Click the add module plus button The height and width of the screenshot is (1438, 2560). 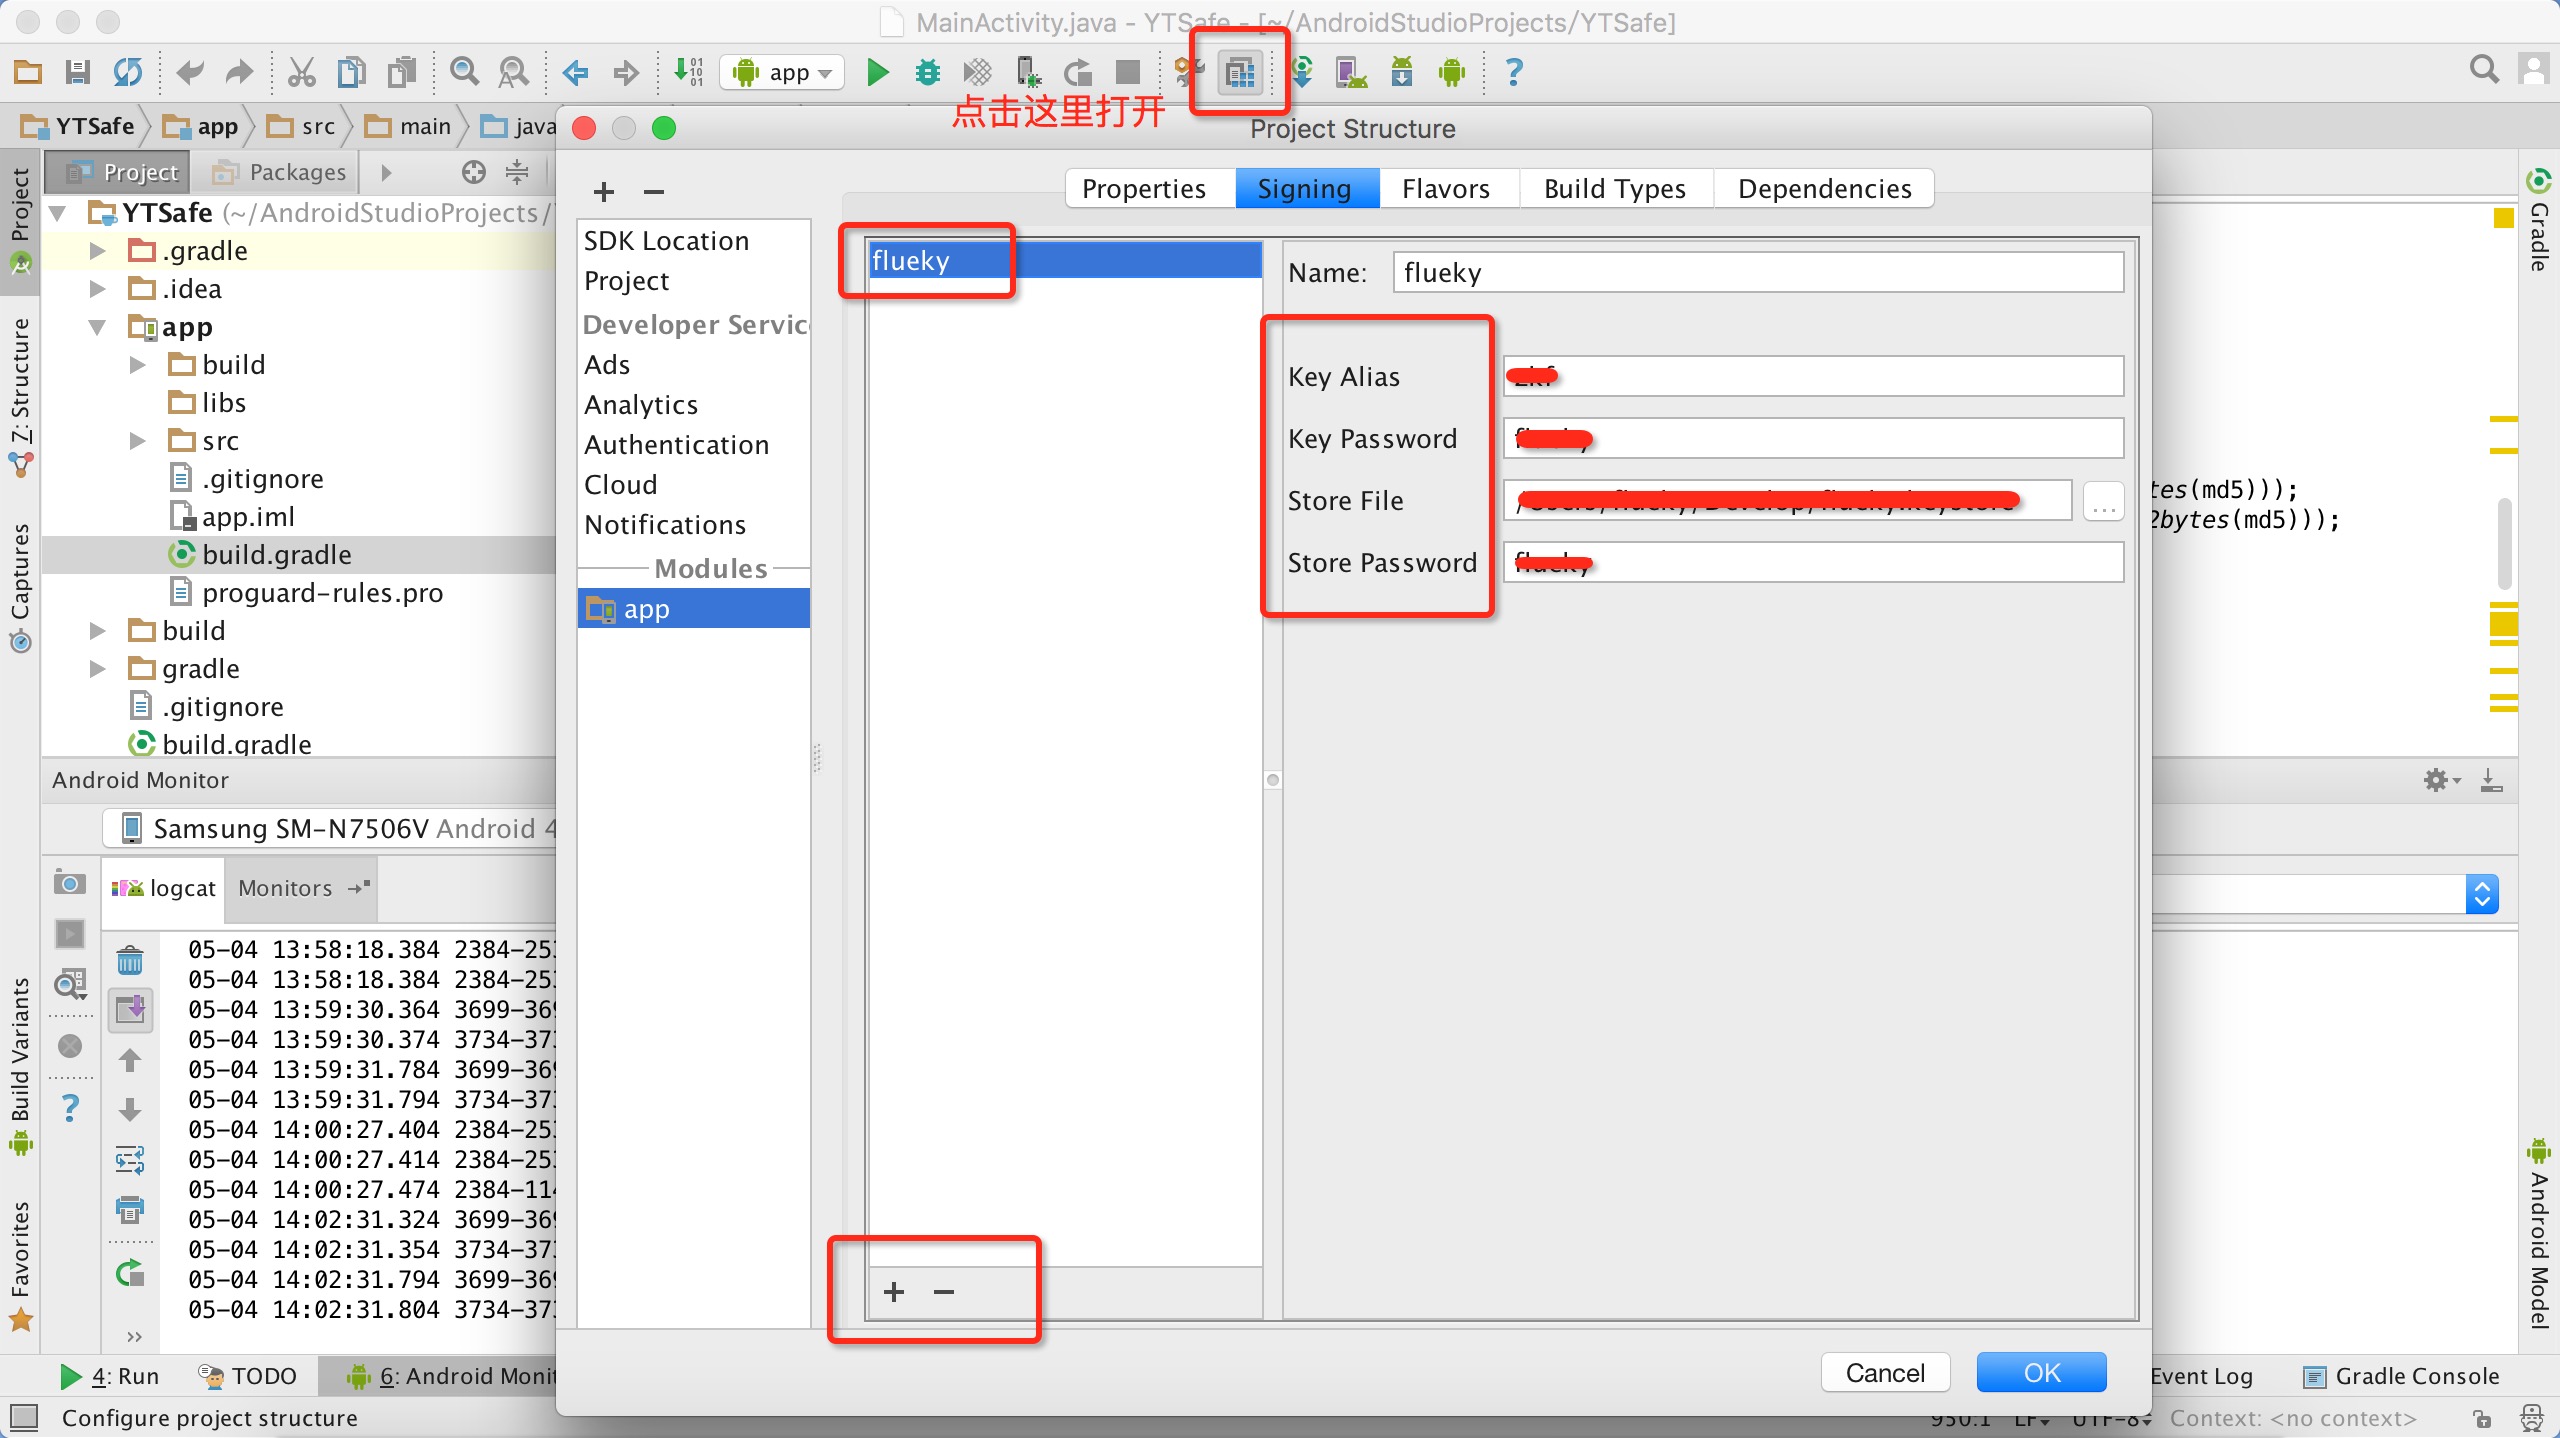[x=604, y=191]
